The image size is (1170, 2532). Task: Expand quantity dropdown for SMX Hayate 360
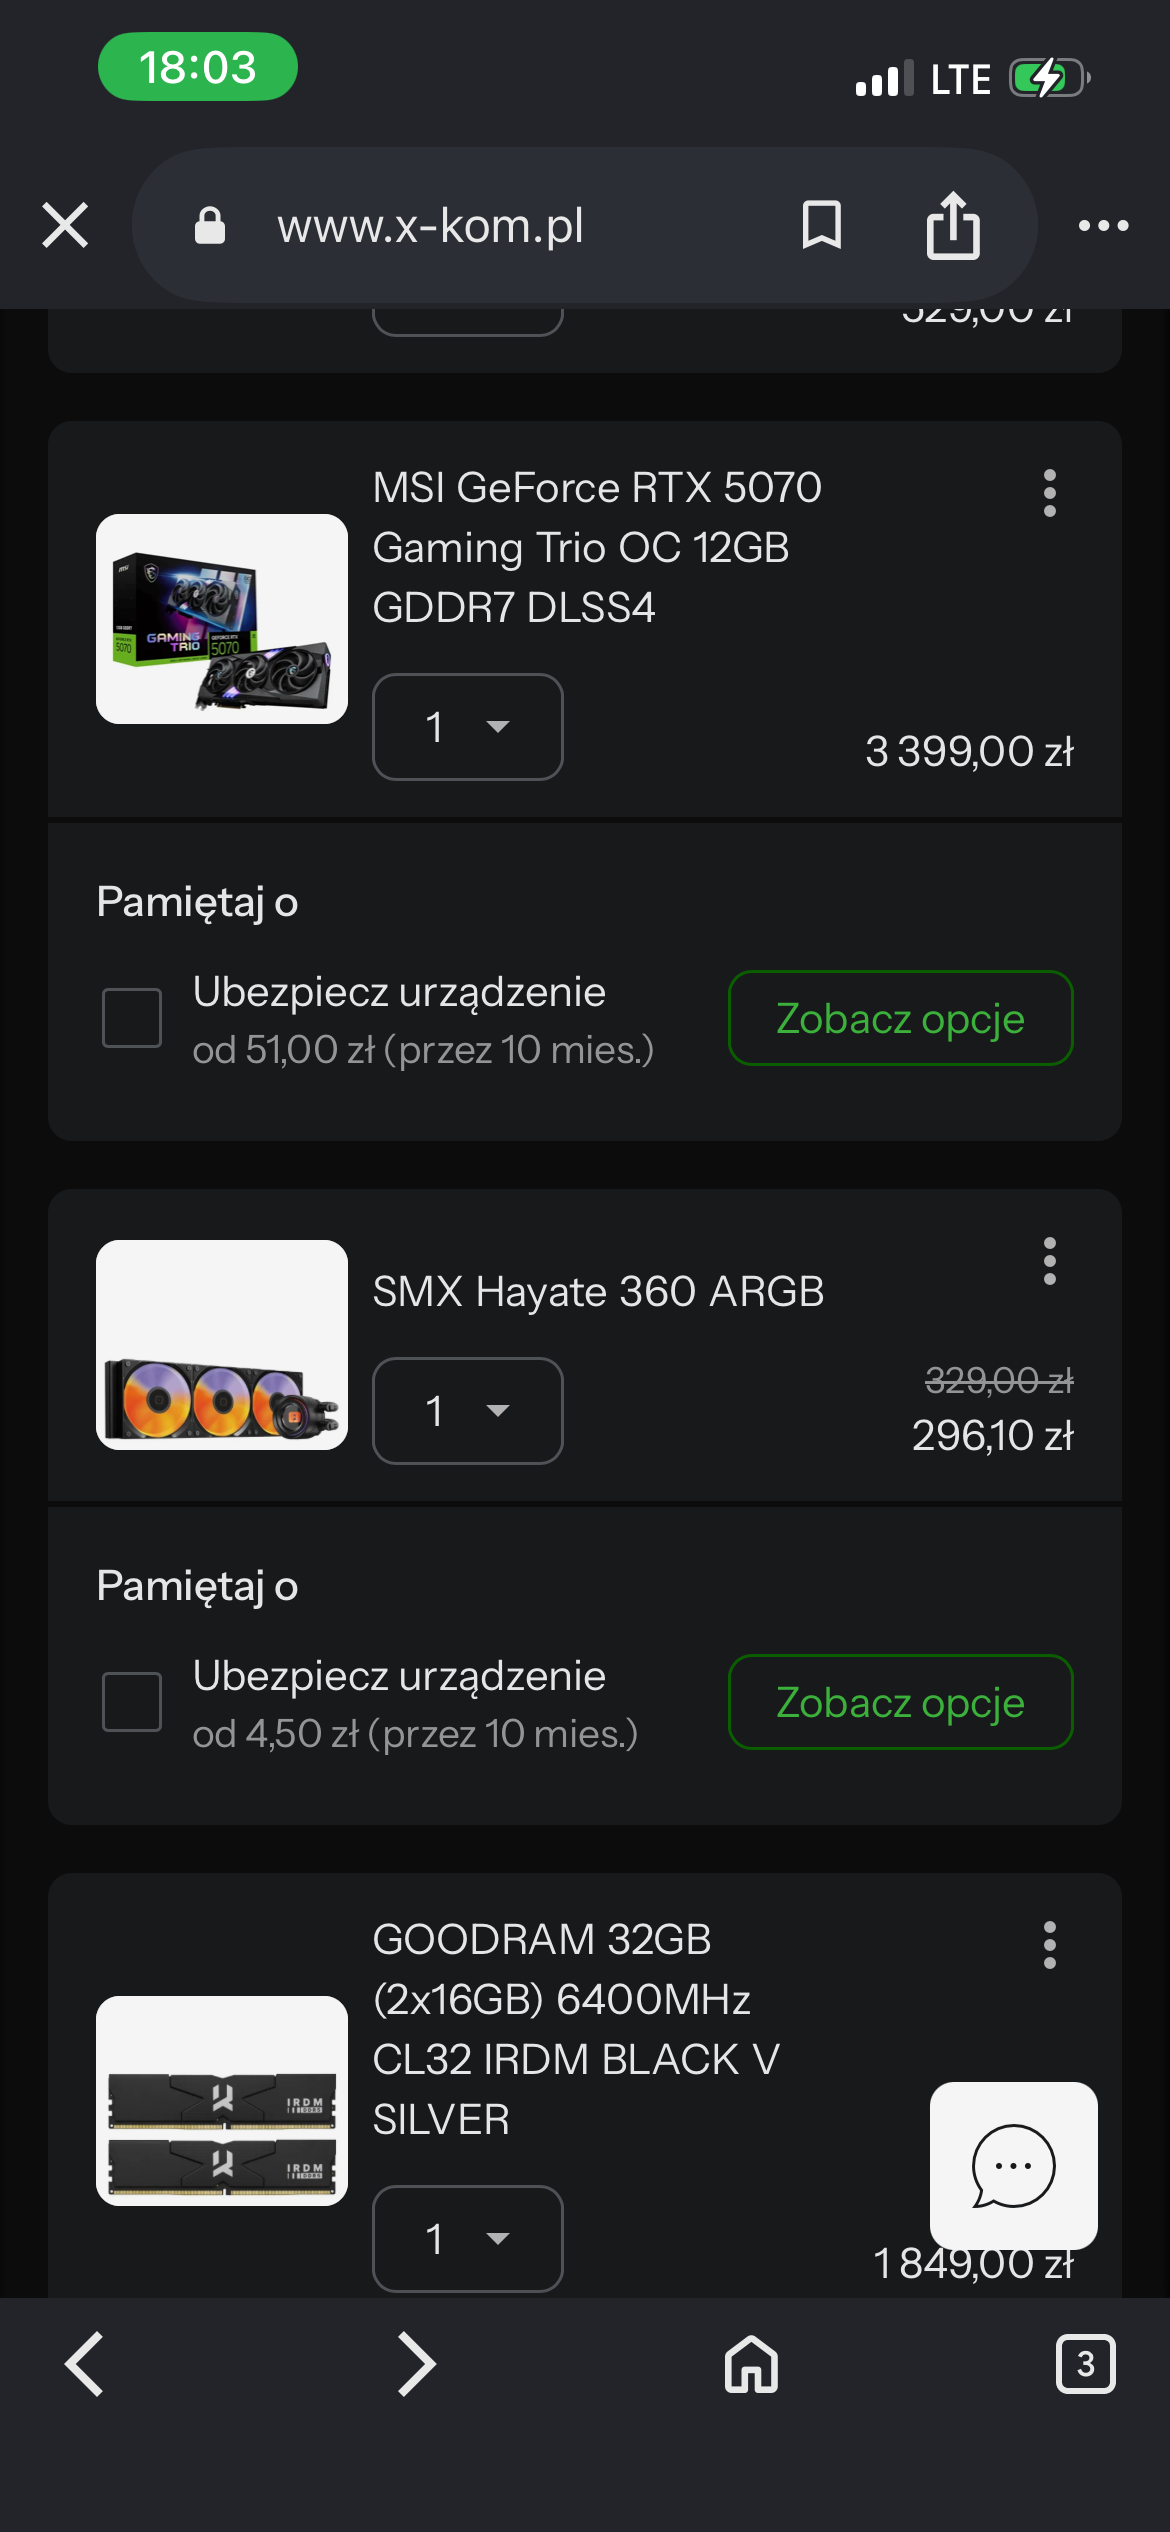point(467,1411)
